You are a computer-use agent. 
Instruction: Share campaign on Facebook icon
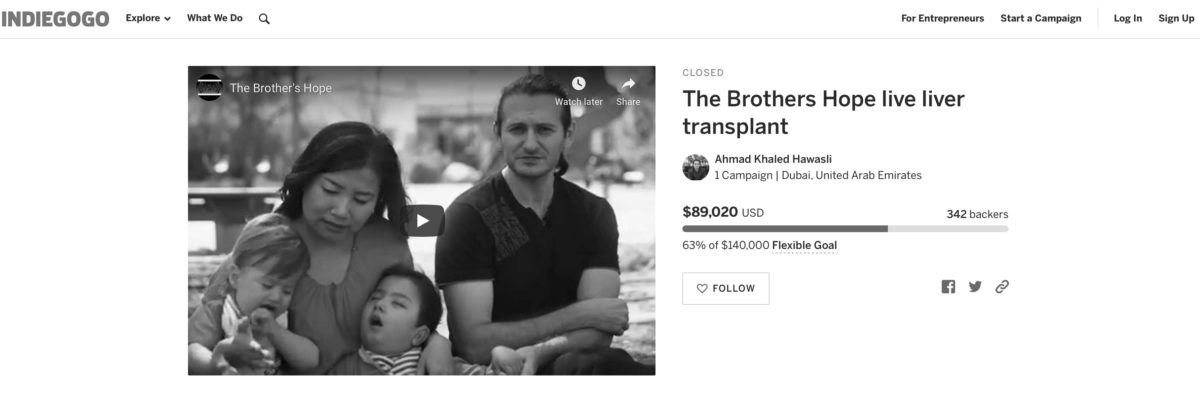948,287
